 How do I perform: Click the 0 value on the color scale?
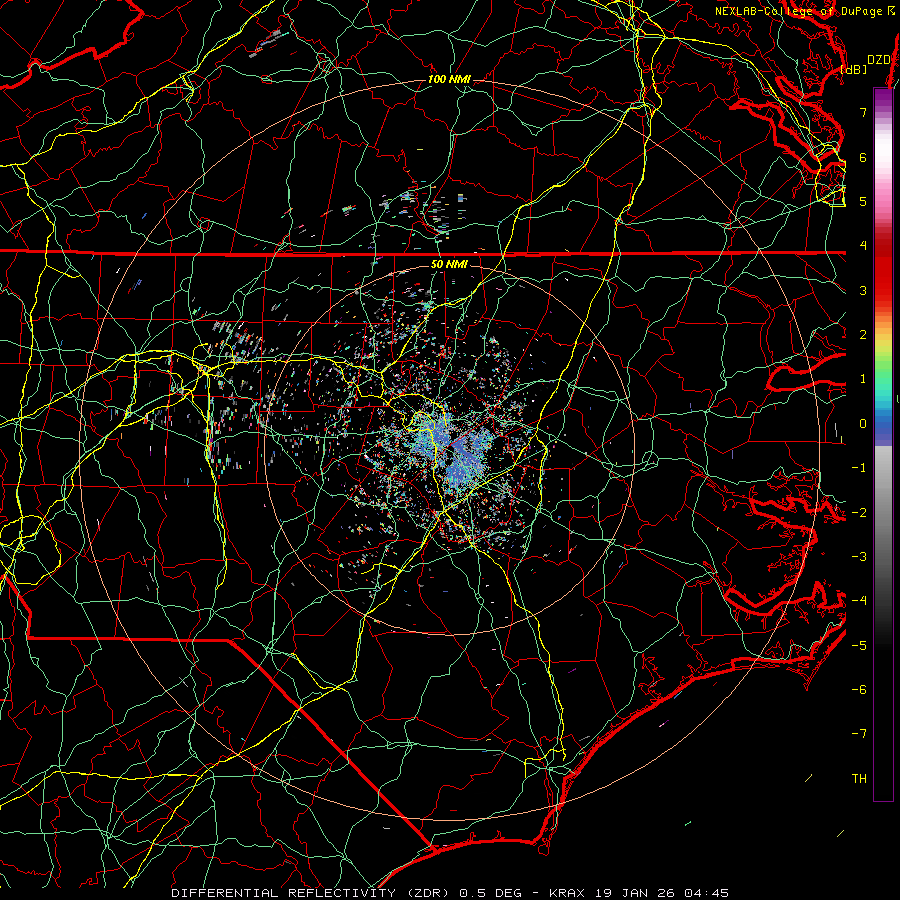[x=863, y=424]
